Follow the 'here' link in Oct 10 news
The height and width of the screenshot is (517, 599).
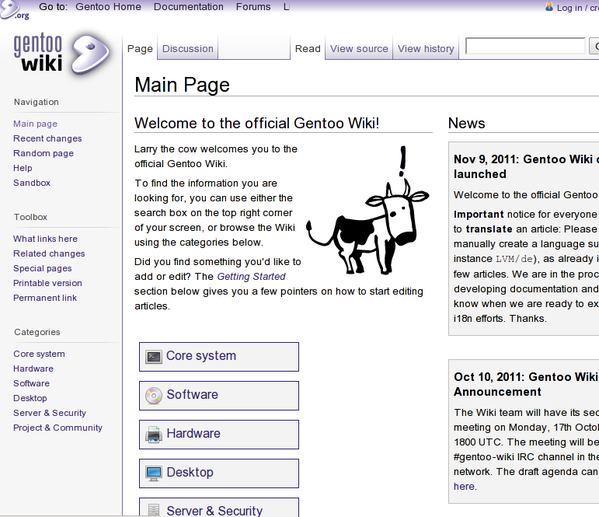pos(464,486)
